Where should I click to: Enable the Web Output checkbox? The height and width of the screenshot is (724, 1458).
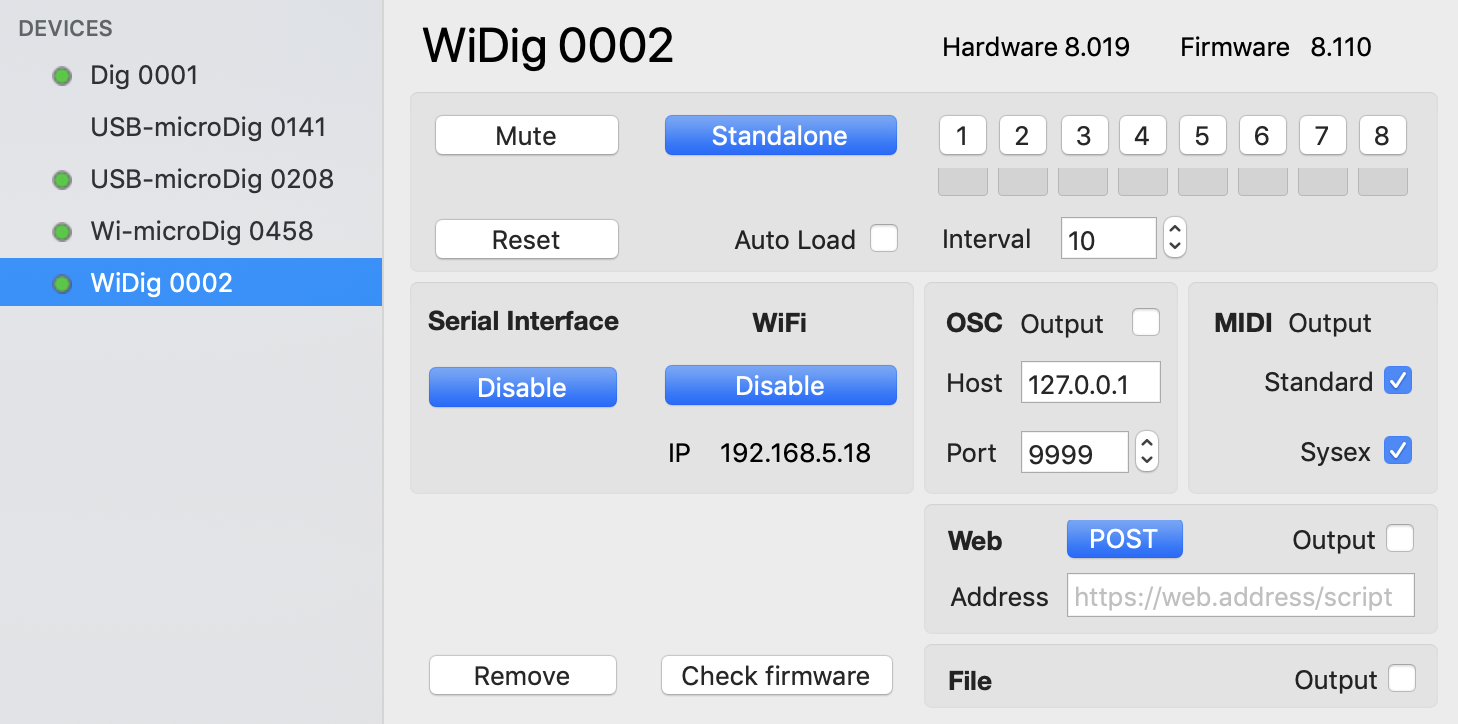coord(1400,539)
